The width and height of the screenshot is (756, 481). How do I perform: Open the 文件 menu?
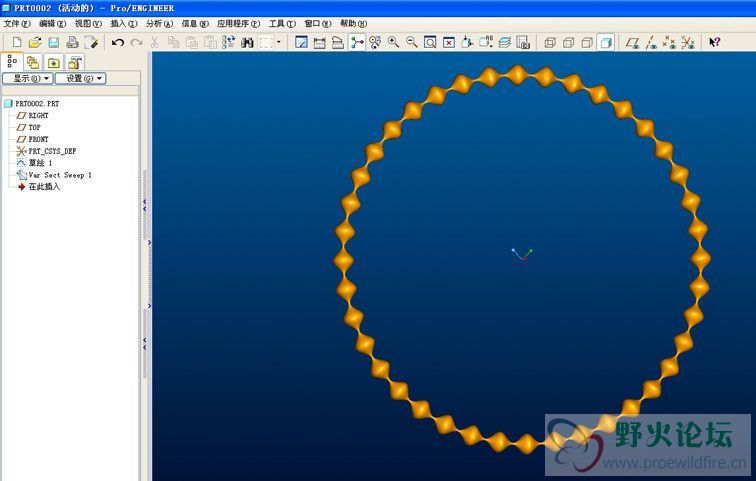[x=17, y=24]
